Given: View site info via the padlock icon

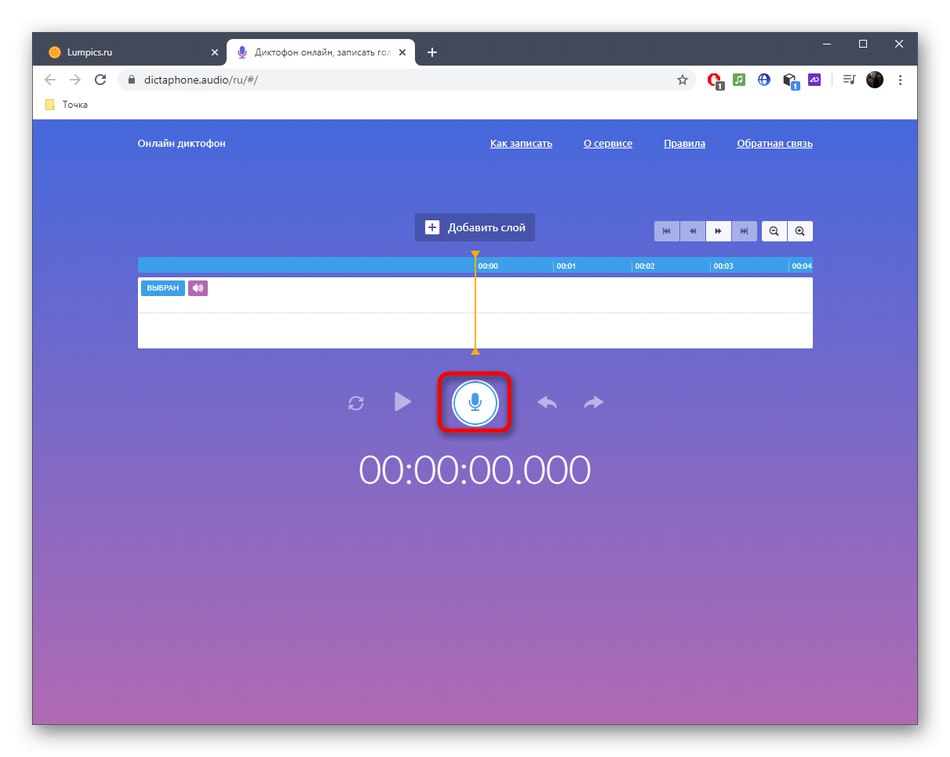Looking at the screenshot, I should coord(131,79).
